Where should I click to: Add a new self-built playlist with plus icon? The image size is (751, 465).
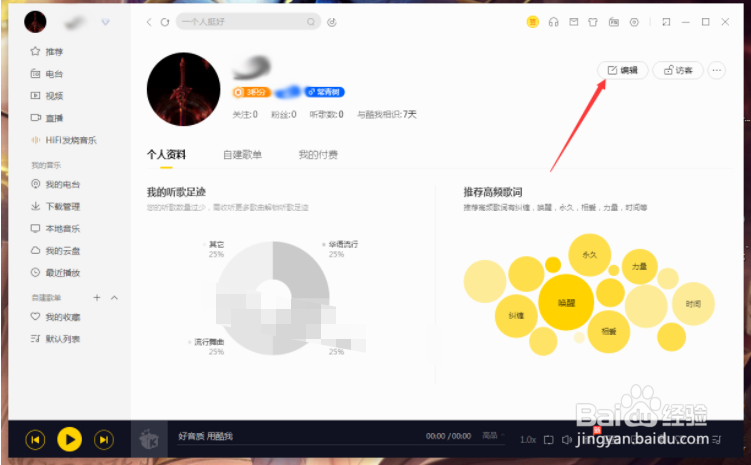(x=97, y=297)
